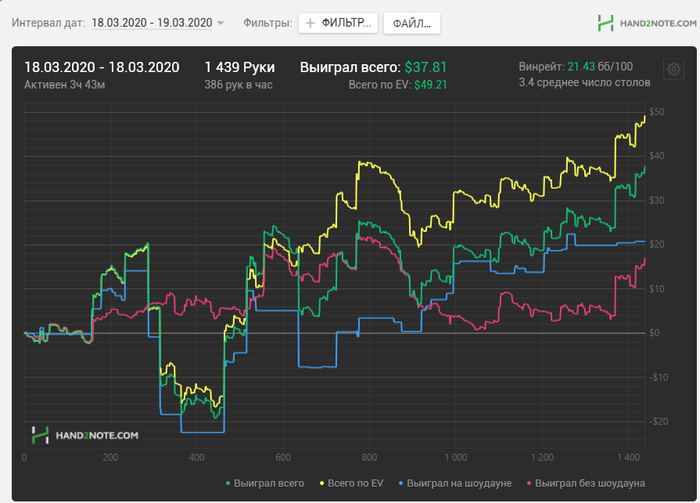Toggle the 'Выиграл без шоудауна' legend series
Viewport: 700px width, 503px height.
pos(586,483)
